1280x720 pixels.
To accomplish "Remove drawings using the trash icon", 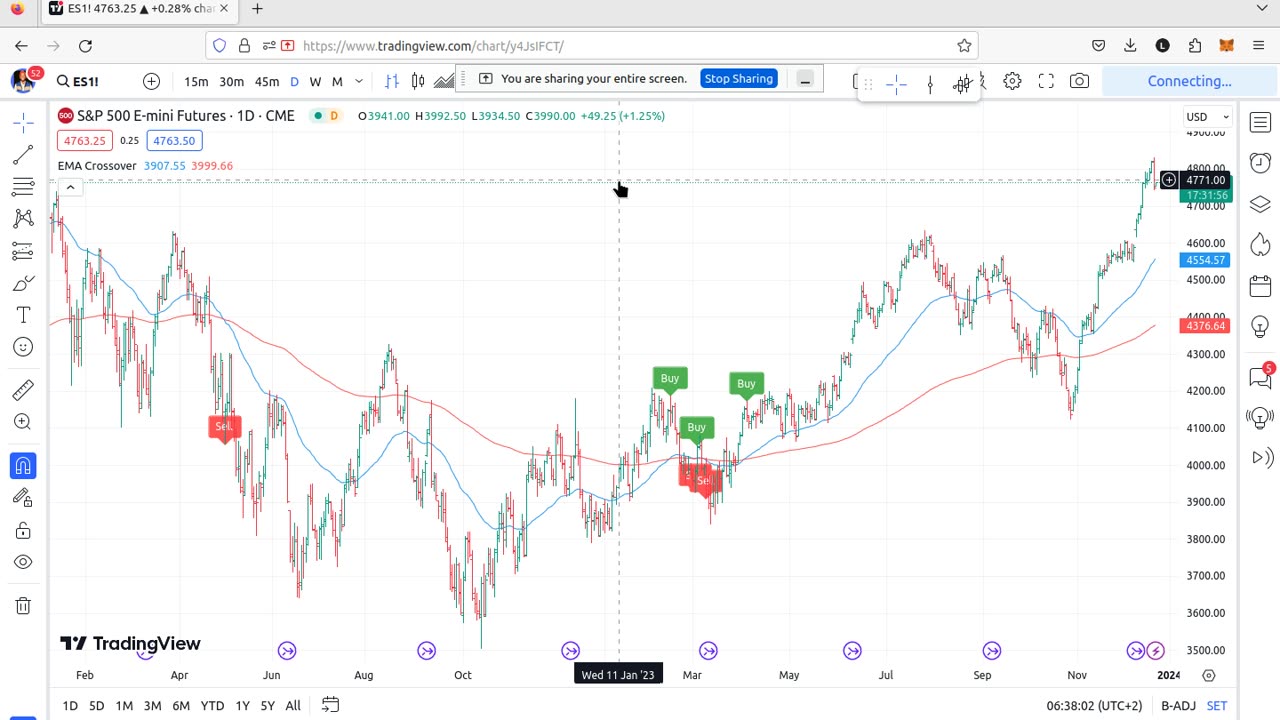I will click(24, 606).
